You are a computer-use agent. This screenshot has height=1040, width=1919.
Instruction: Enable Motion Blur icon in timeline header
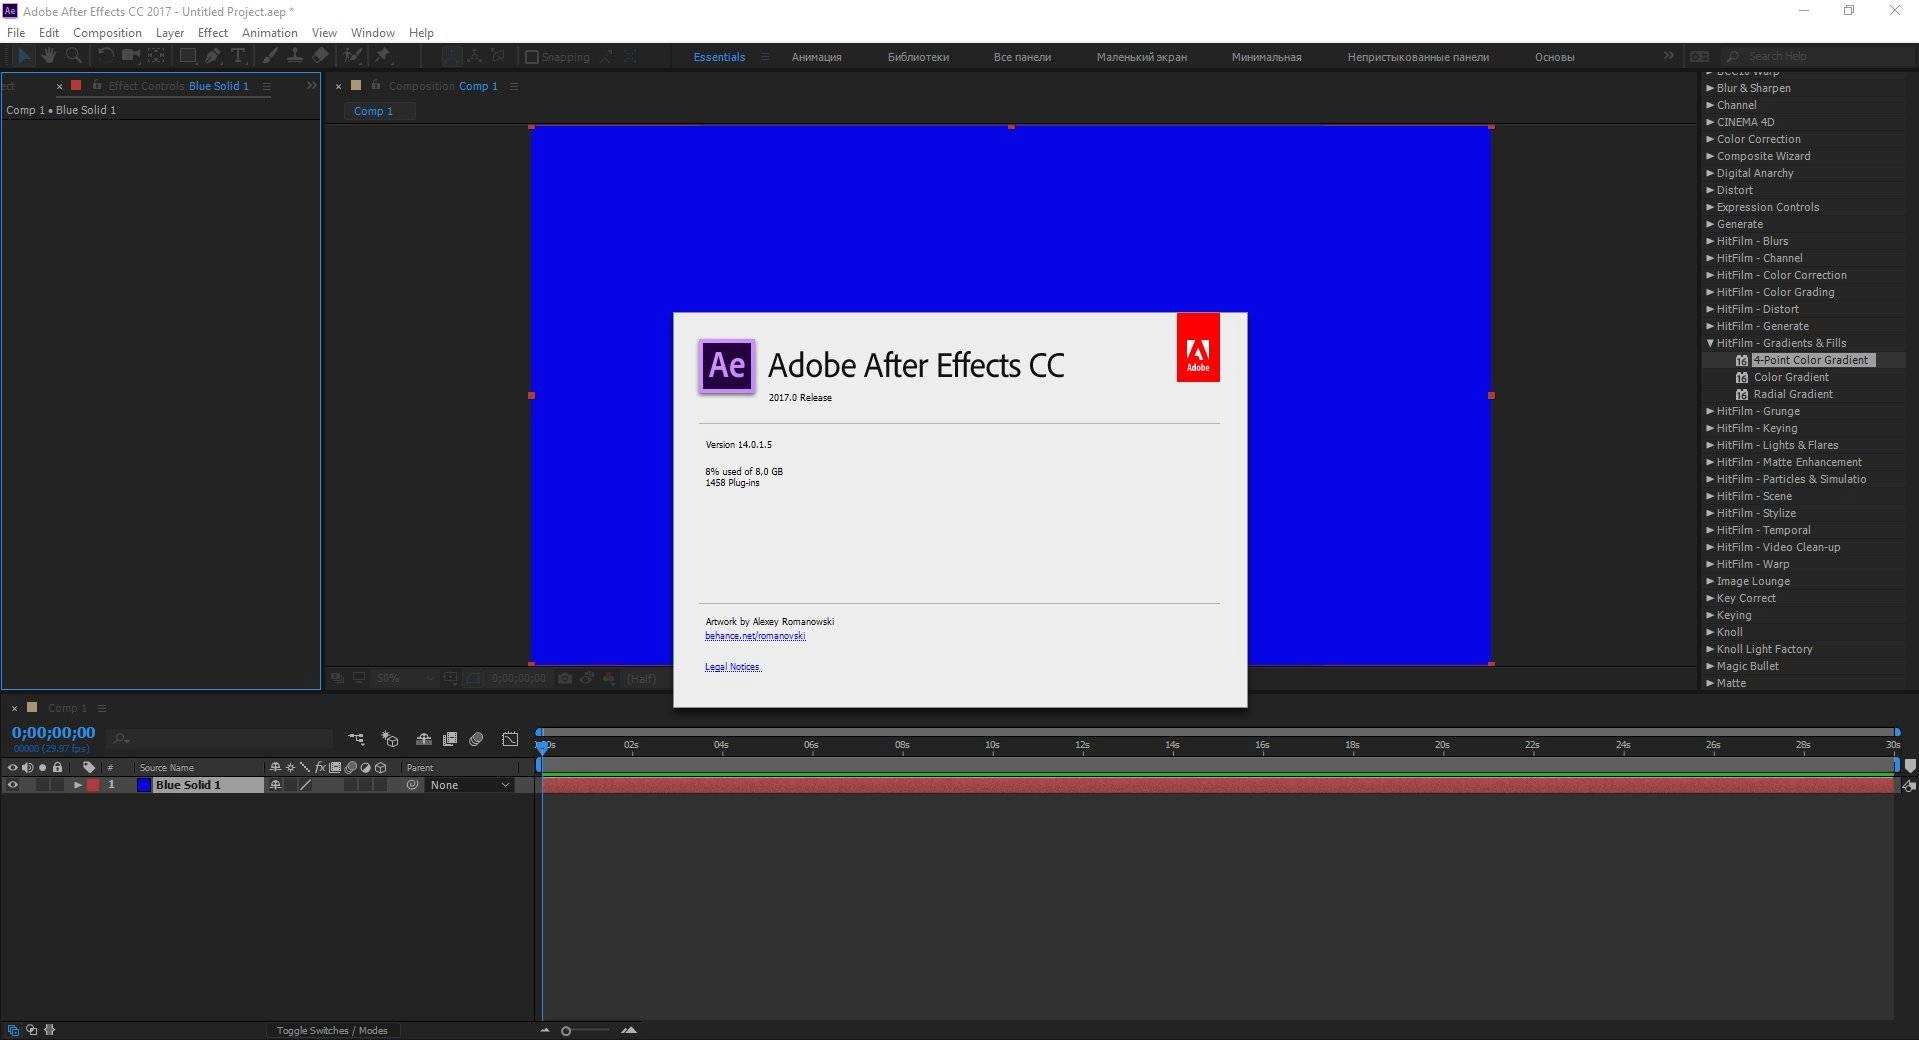point(476,739)
